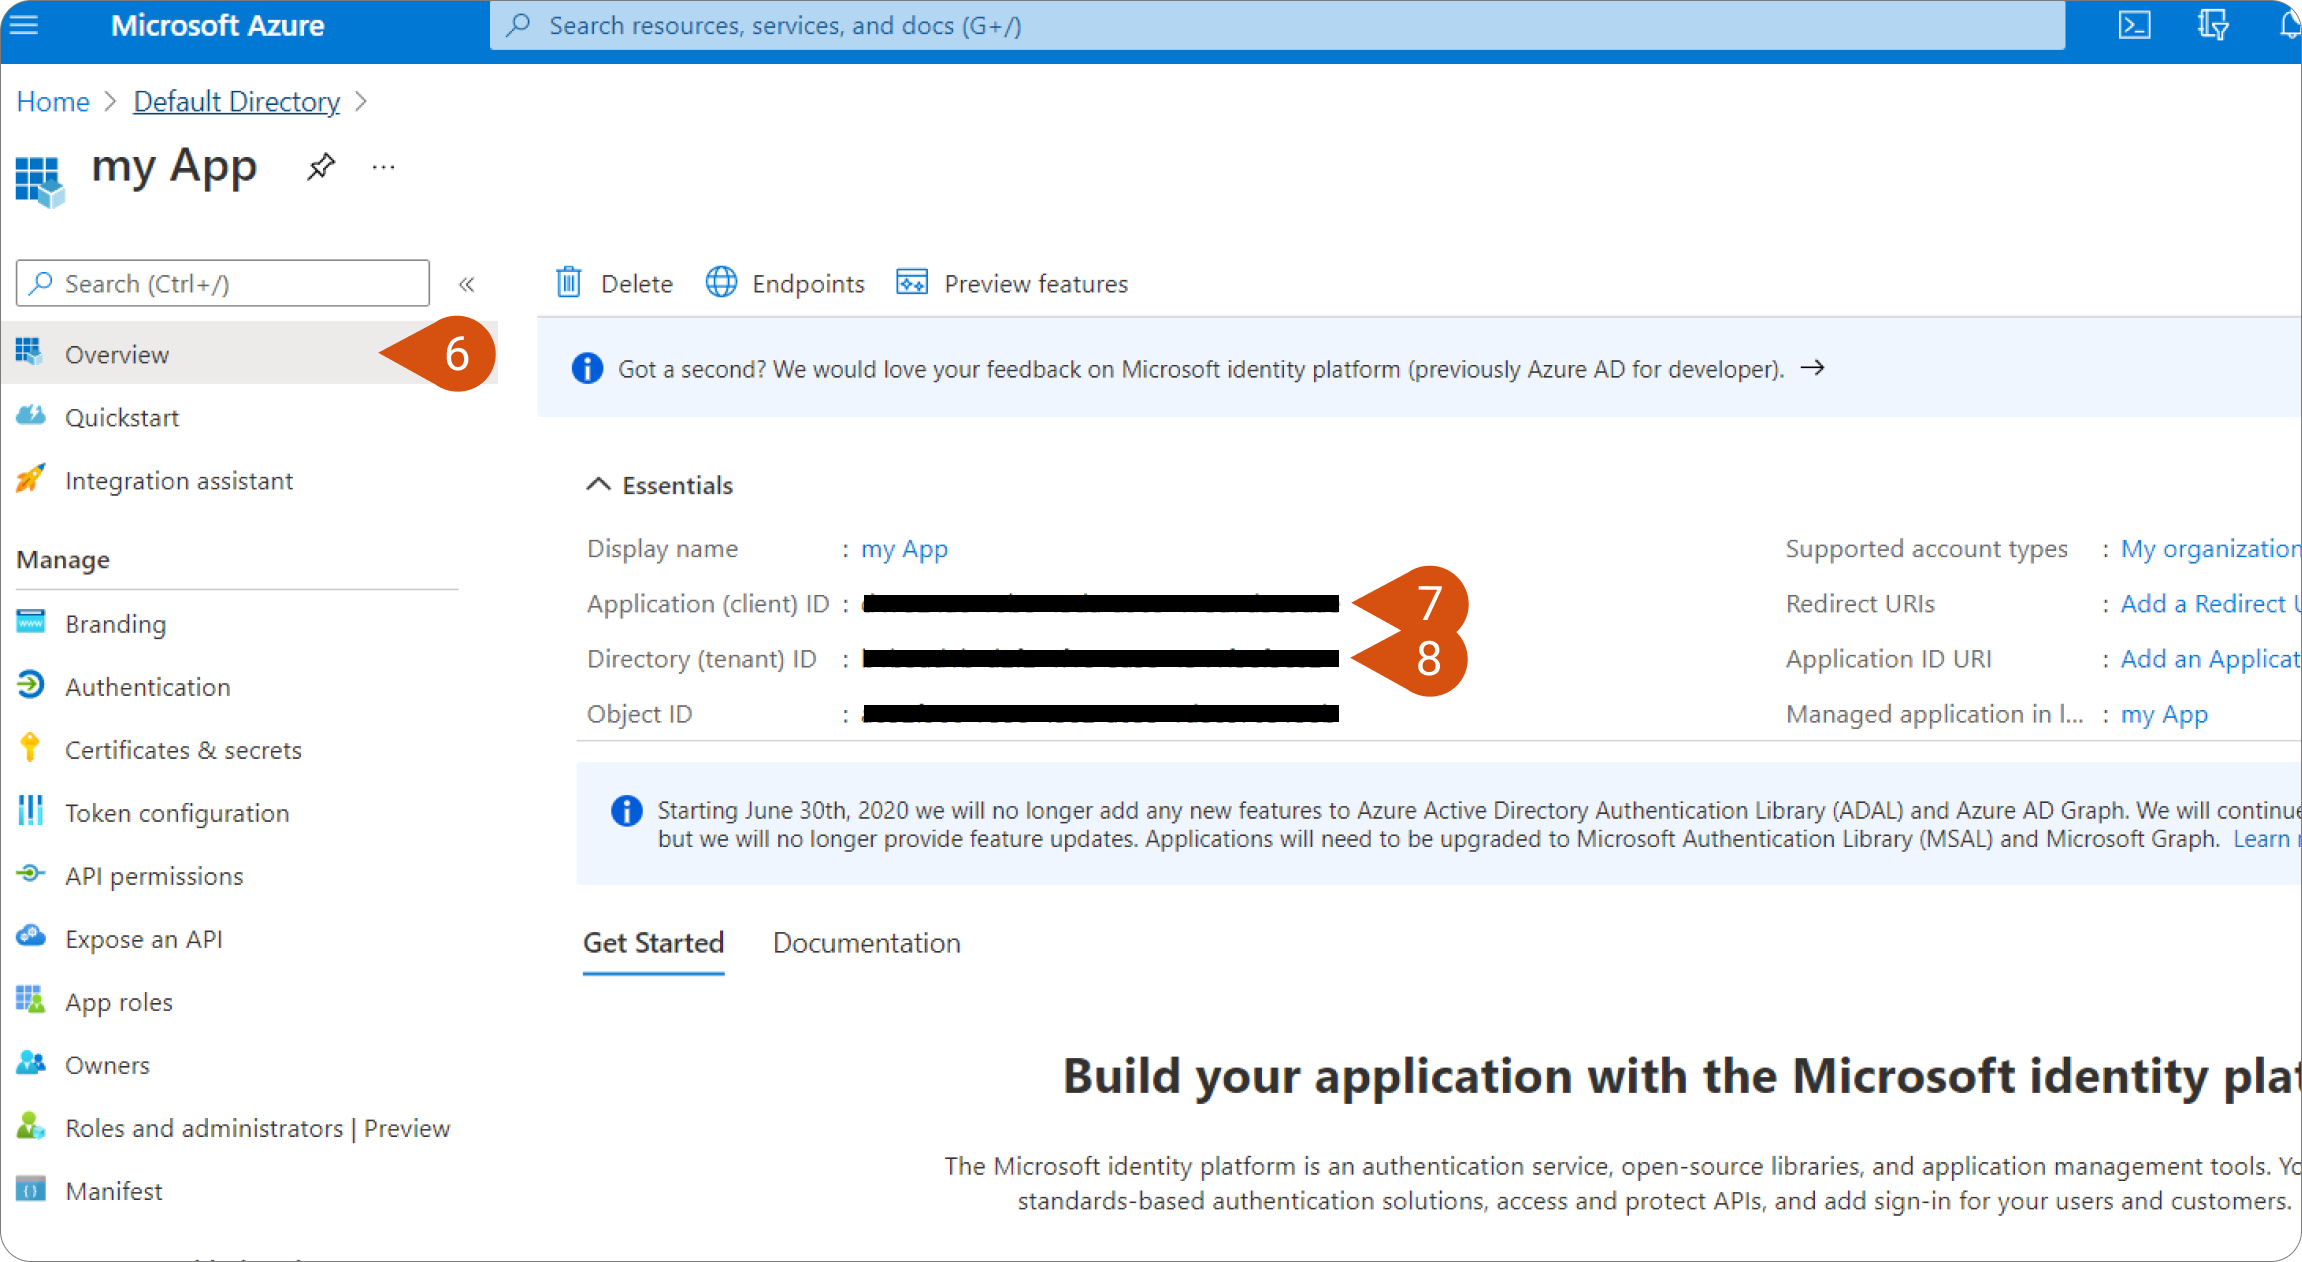Collapse the Essentials section
The height and width of the screenshot is (1262, 2302).
(x=598, y=485)
